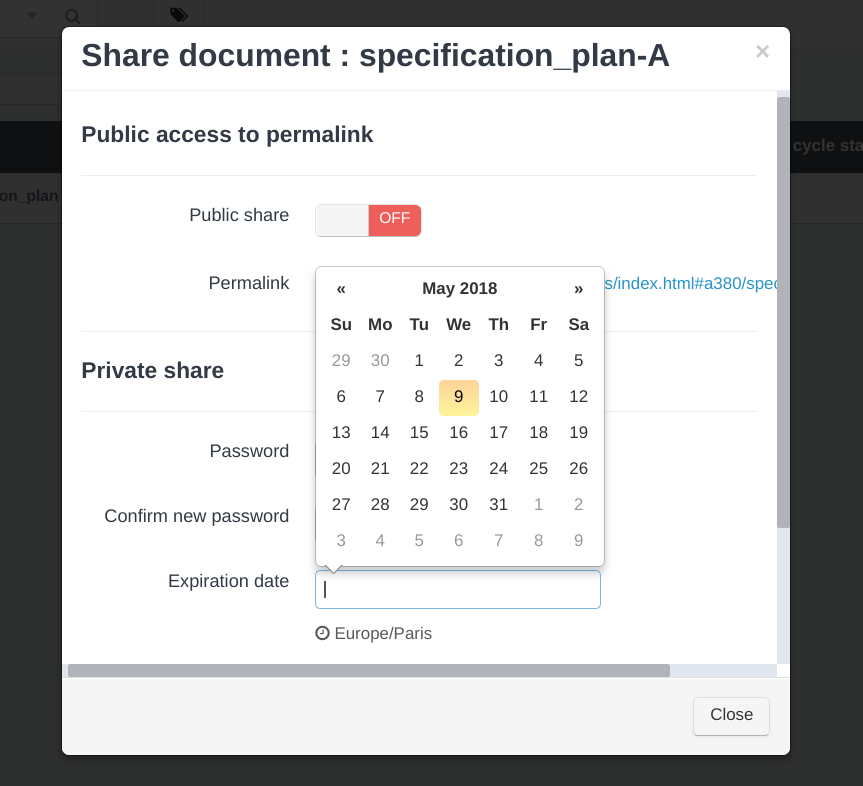This screenshot has width=863, height=786.
Task: Close the Share document dialog via X
Action: [762, 52]
